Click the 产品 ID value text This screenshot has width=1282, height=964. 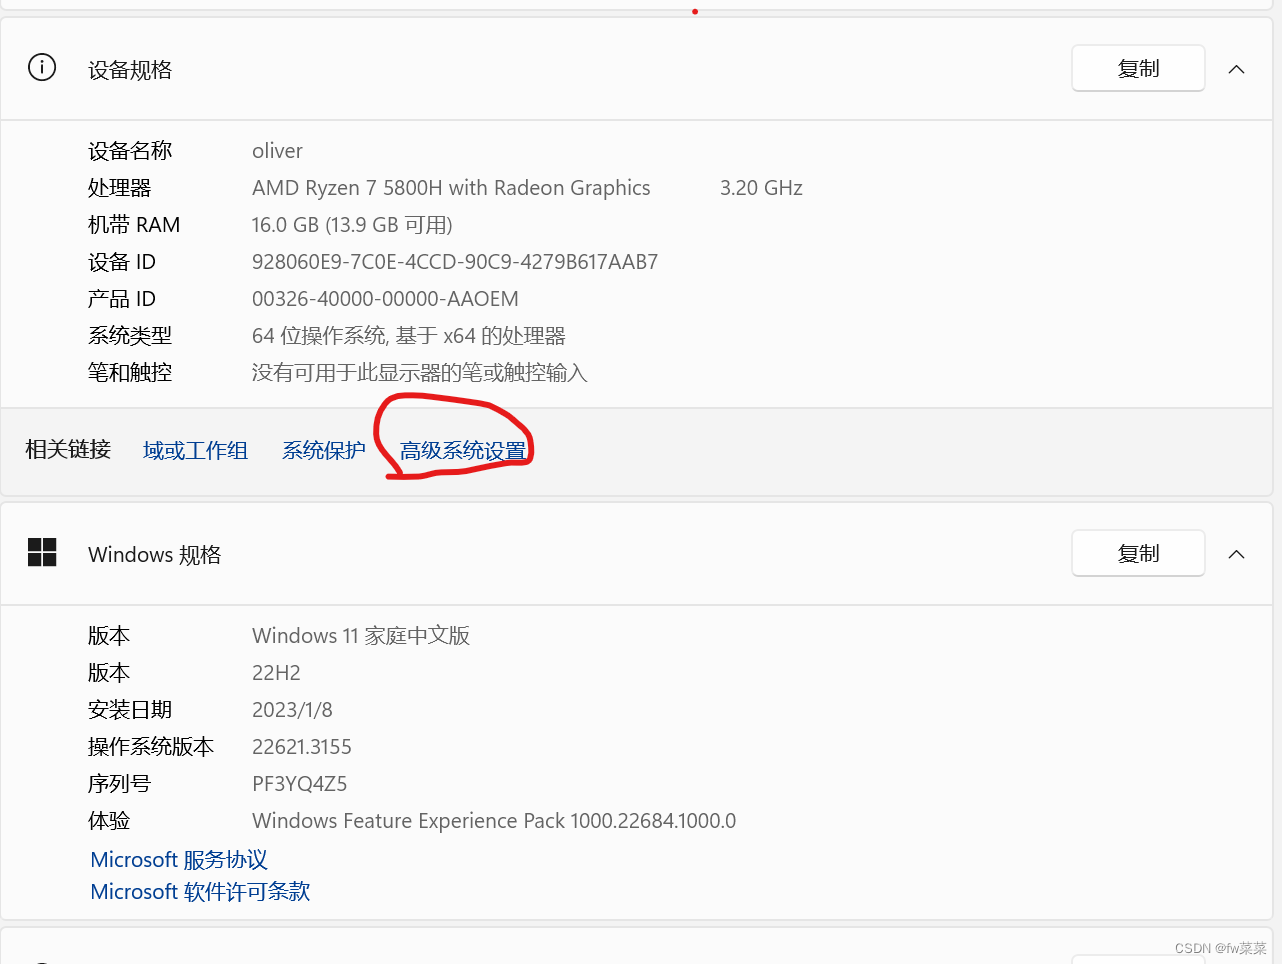tap(385, 298)
